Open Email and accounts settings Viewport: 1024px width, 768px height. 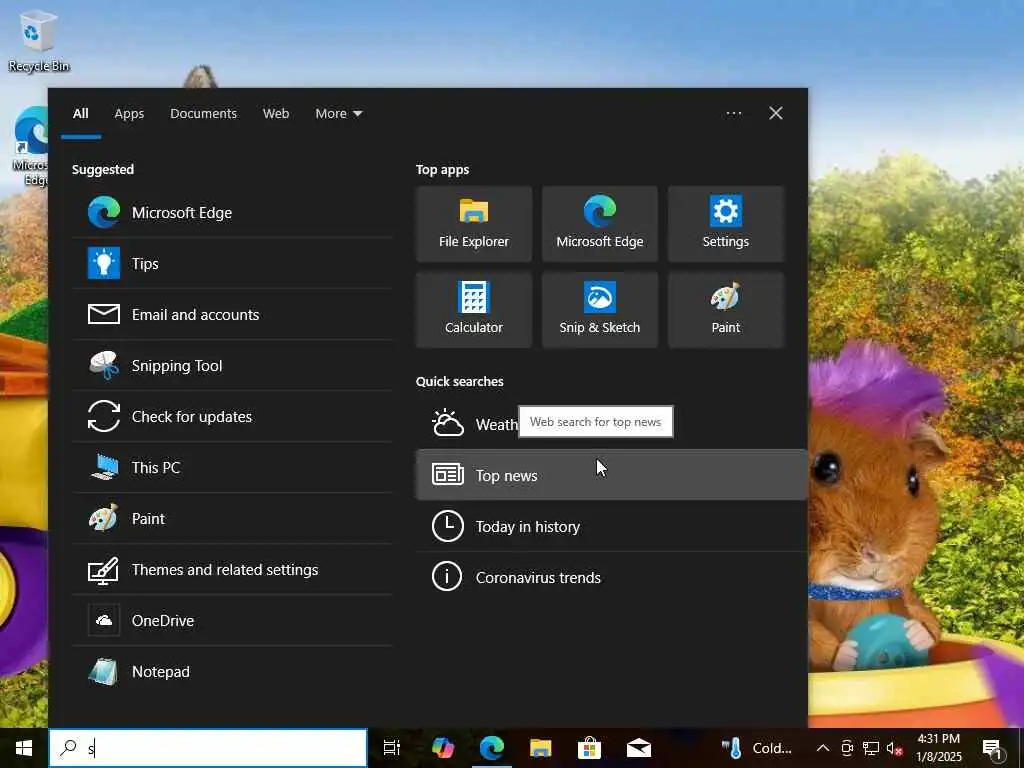click(x=232, y=314)
